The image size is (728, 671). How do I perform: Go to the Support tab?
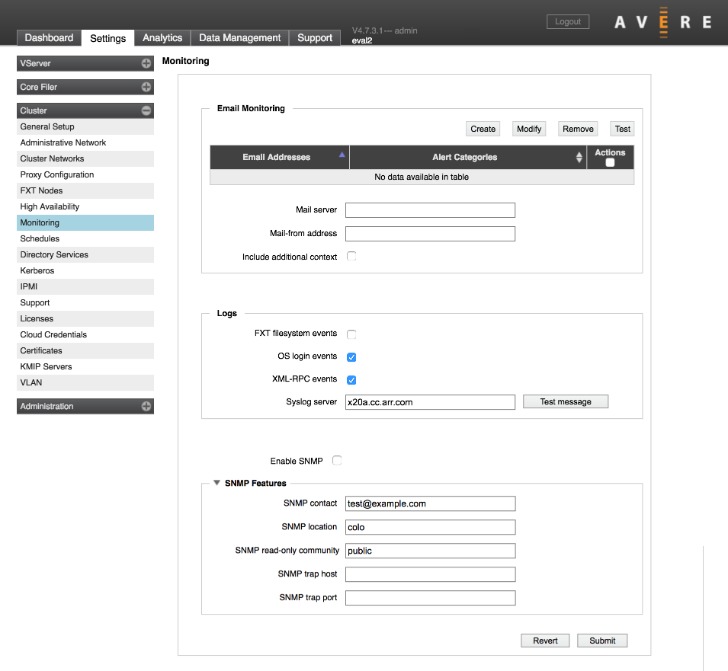314,38
